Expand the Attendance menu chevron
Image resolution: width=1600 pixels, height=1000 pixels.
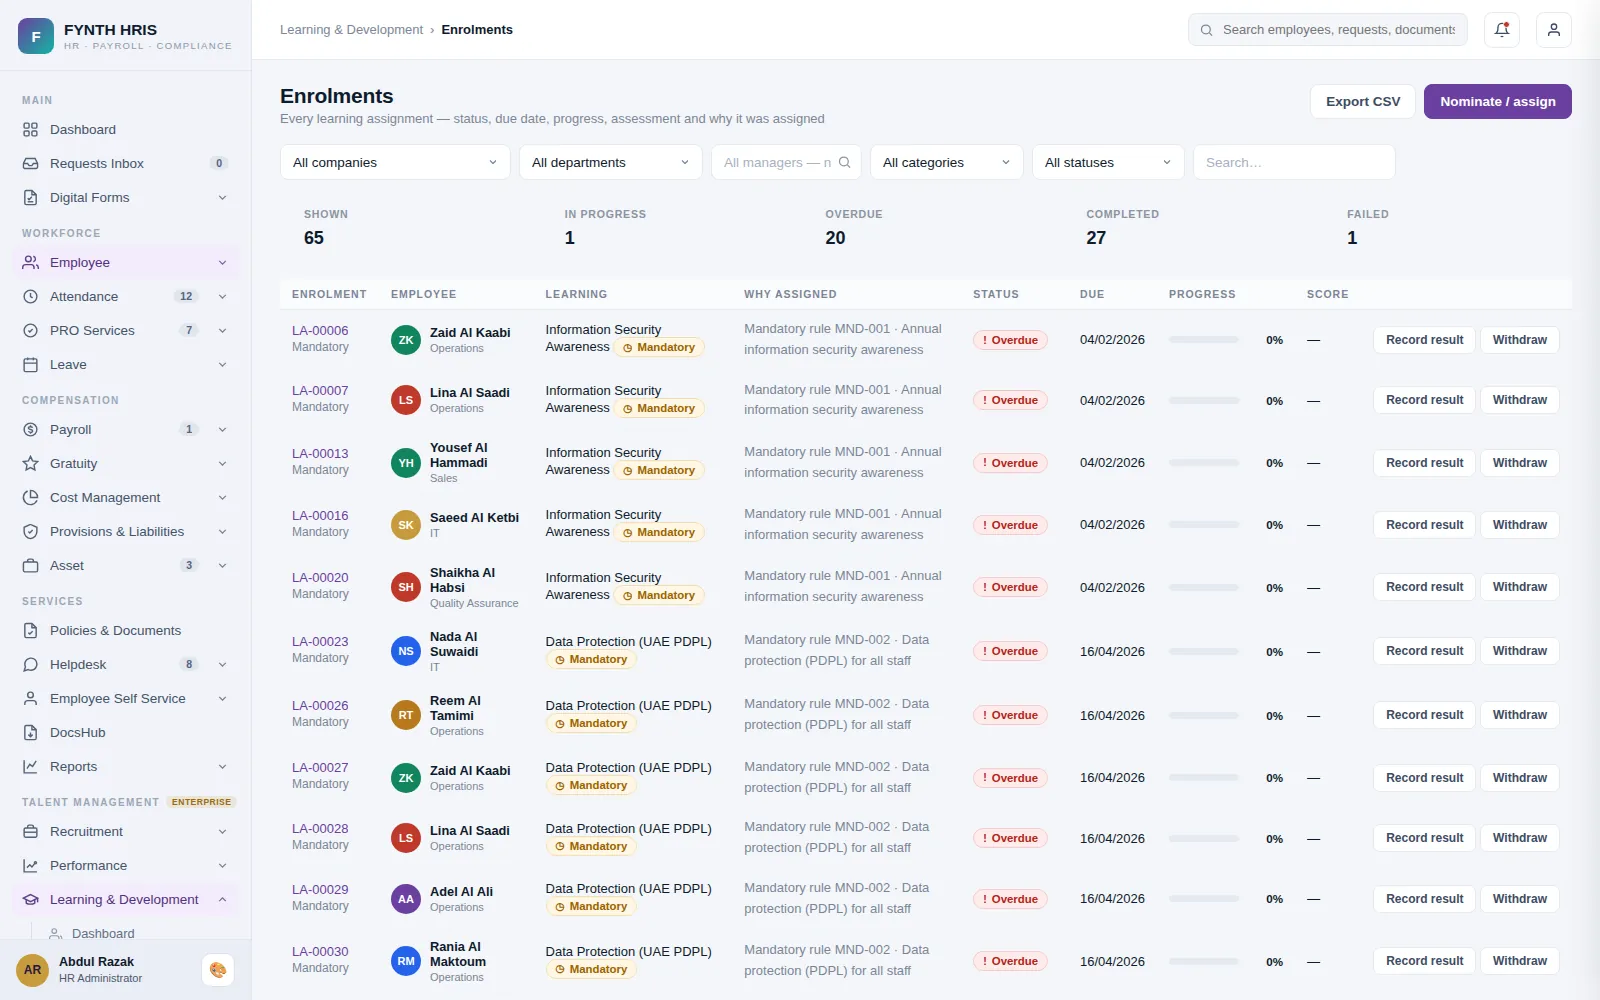pyautogui.click(x=222, y=297)
